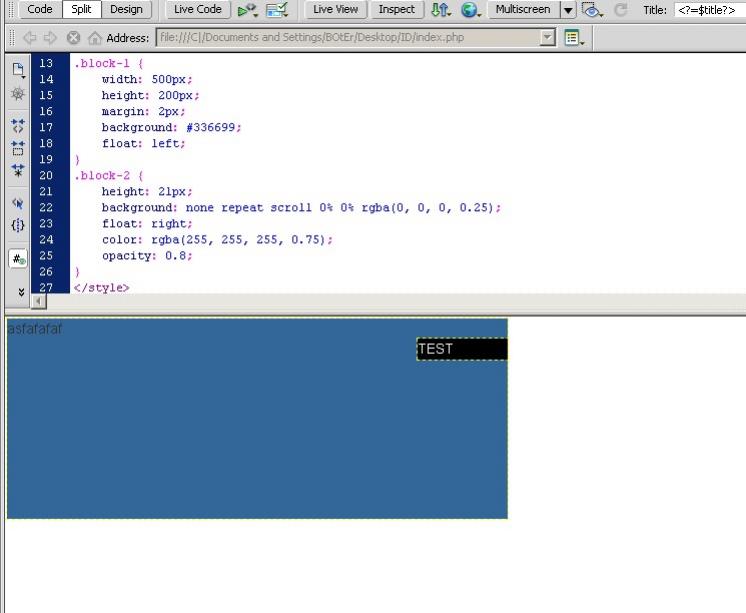Switch to Split view
This screenshot has height=613, width=746.
coord(81,10)
